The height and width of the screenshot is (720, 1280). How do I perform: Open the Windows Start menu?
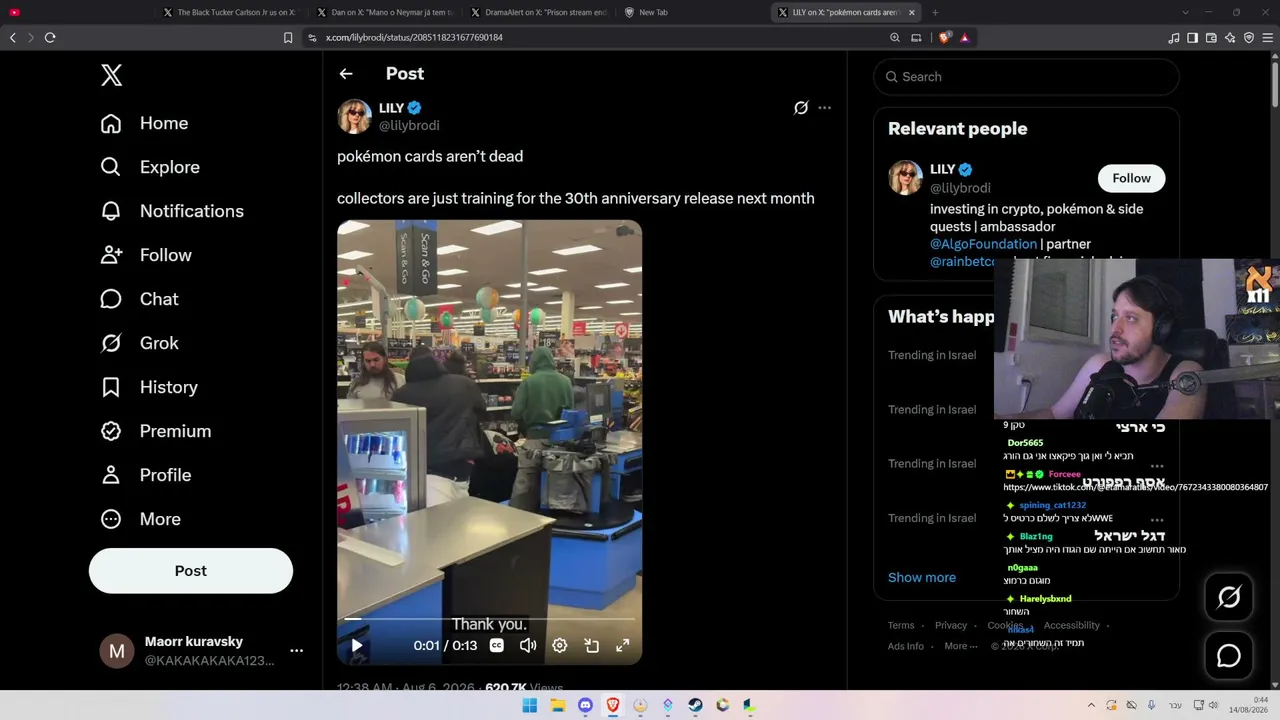tap(530, 705)
